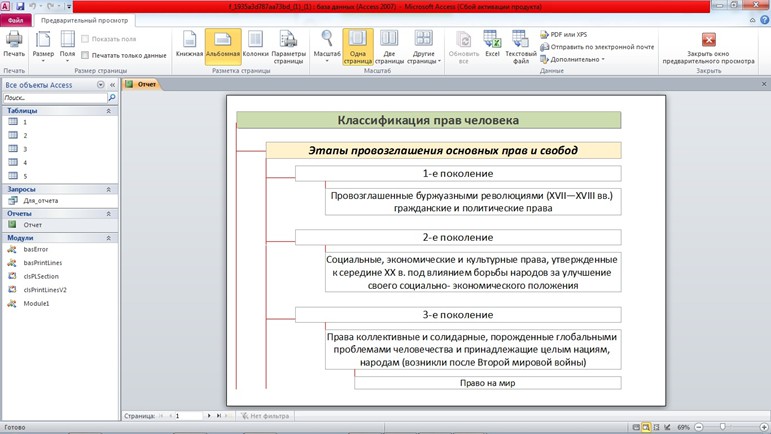
Task: Export report to Excel
Action: (492, 43)
